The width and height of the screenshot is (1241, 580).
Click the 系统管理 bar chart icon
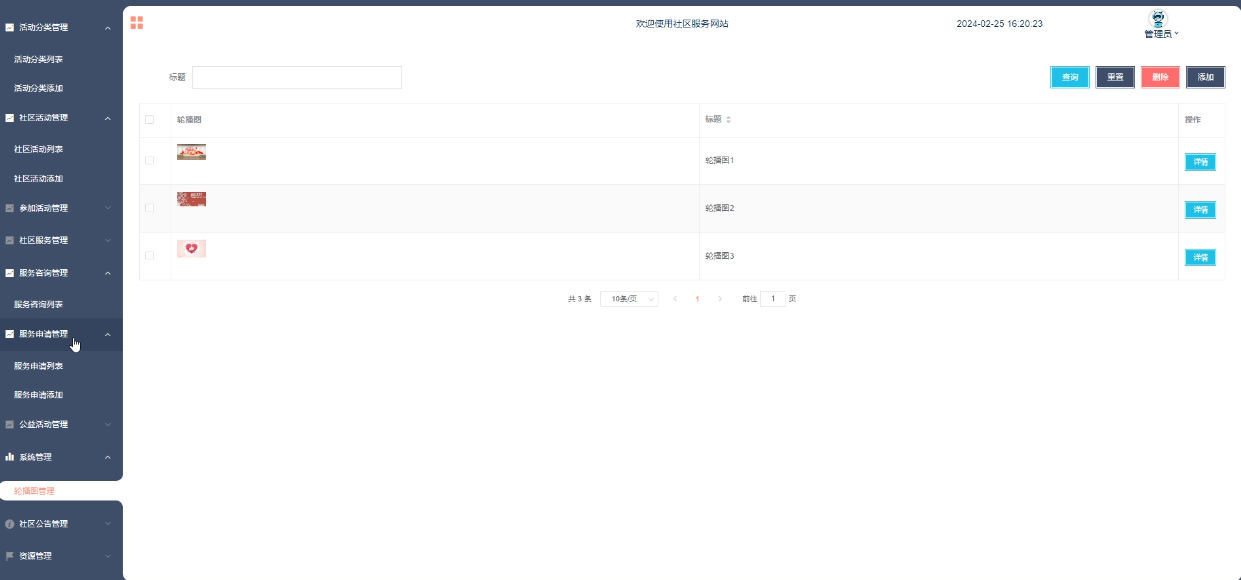10,457
